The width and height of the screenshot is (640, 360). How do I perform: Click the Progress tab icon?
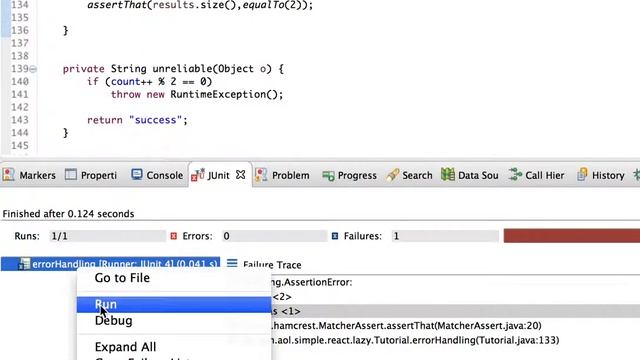(x=328, y=176)
